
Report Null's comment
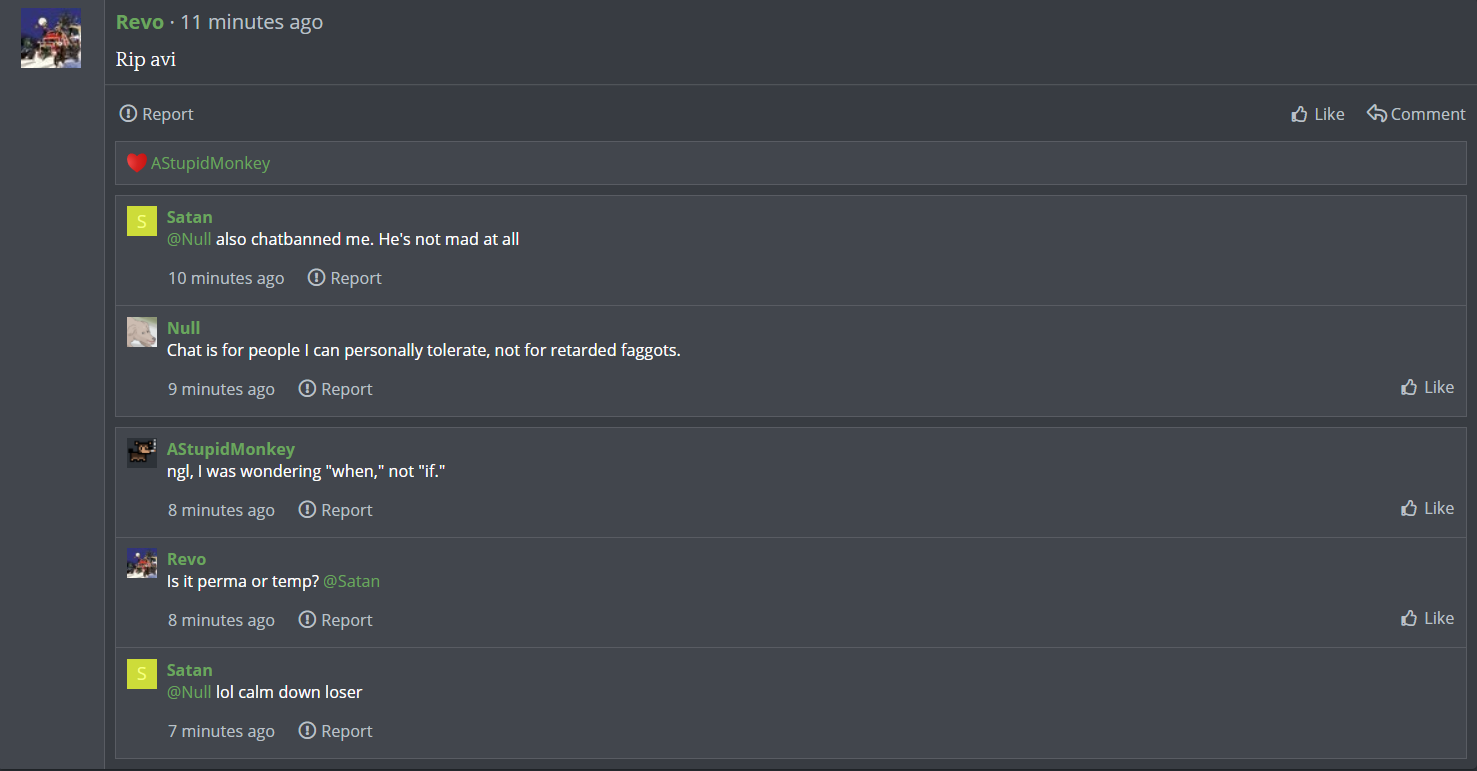tap(336, 389)
